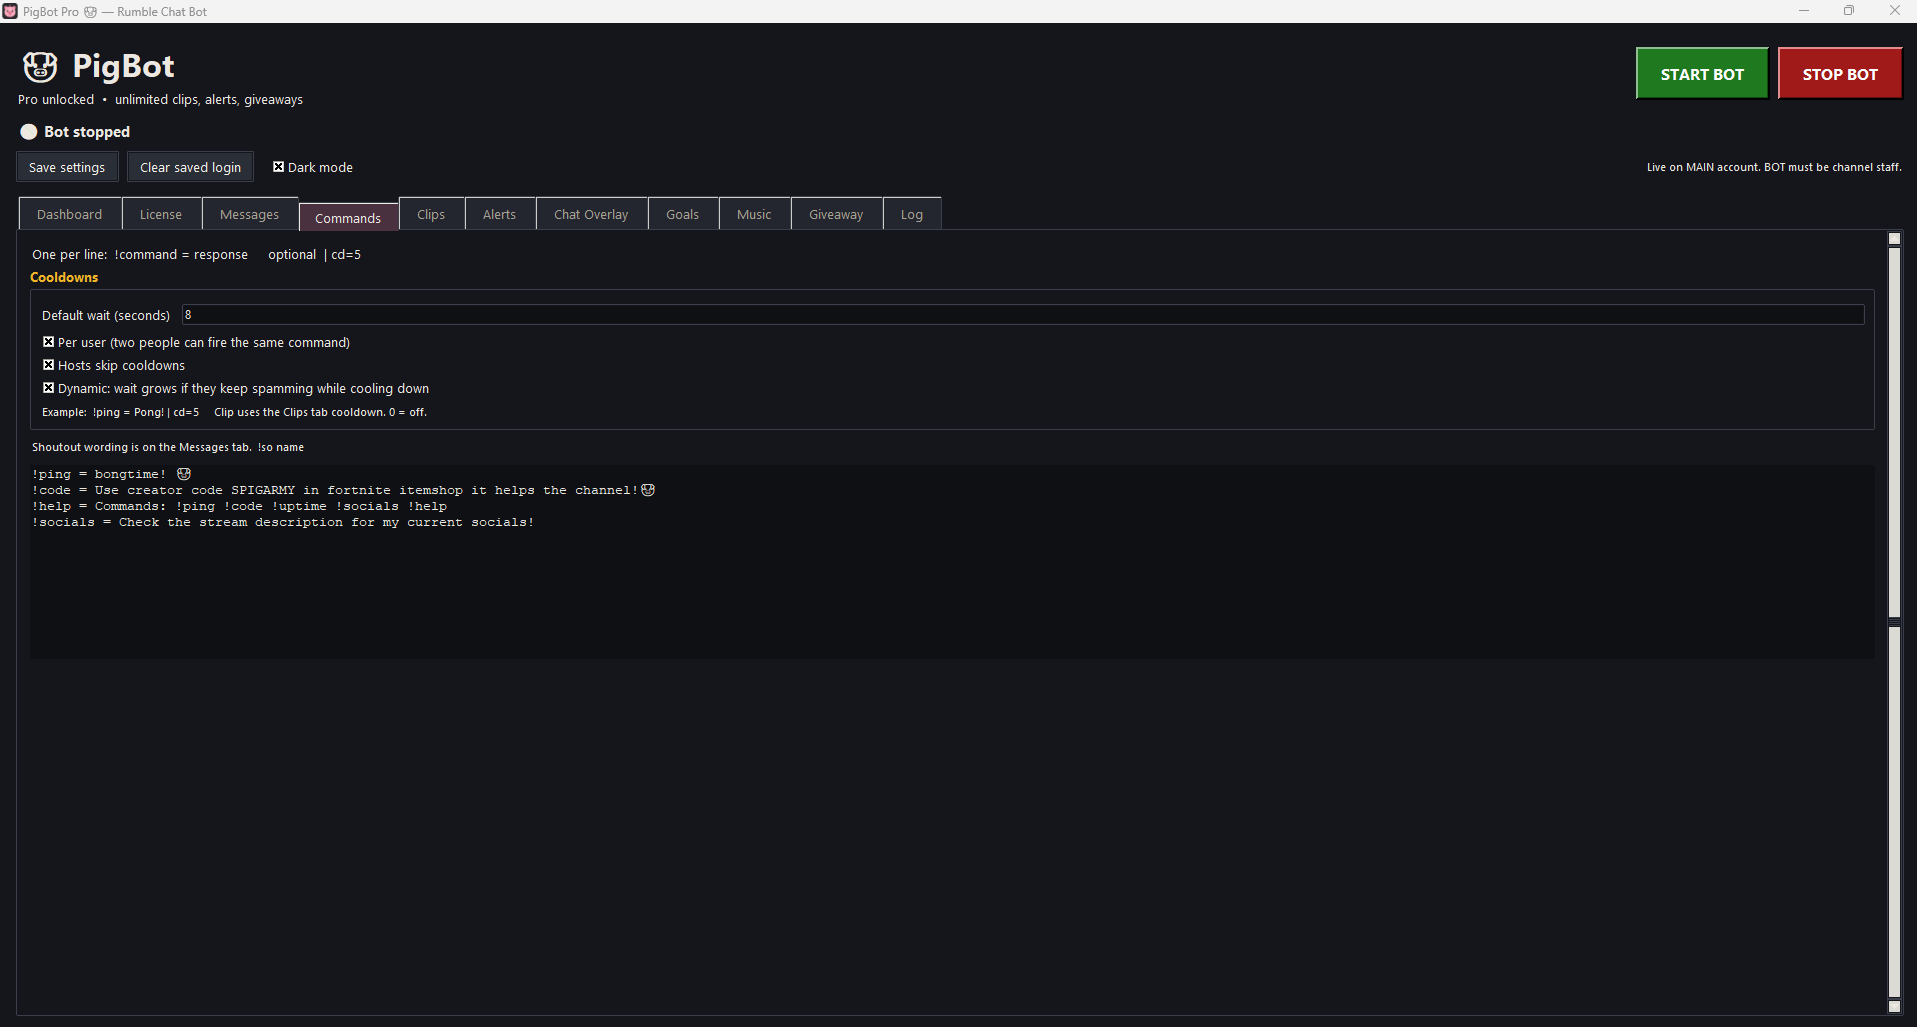The width and height of the screenshot is (1917, 1027).
Task: Open the Dashboard tab
Action: [x=70, y=214]
